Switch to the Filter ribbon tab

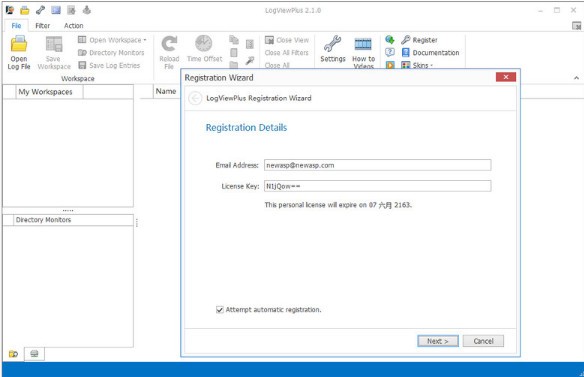pyautogui.click(x=42, y=25)
